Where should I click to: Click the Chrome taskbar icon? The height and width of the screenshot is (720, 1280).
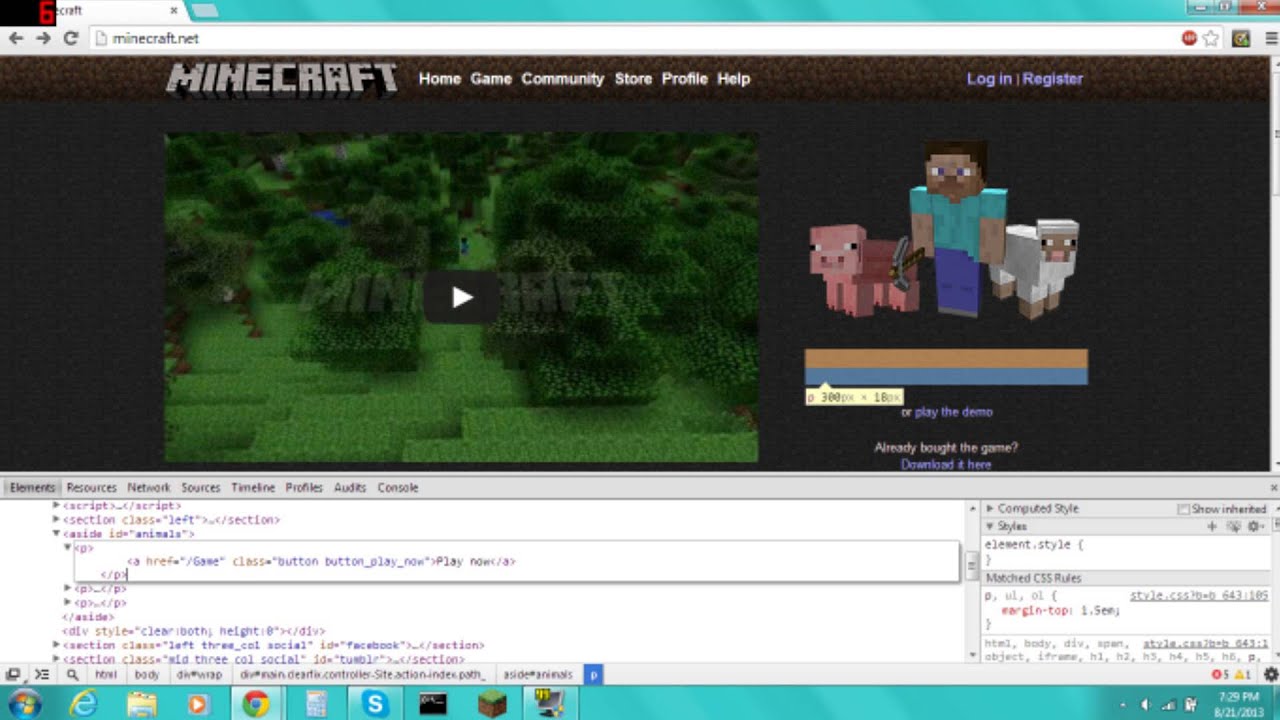[256, 704]
